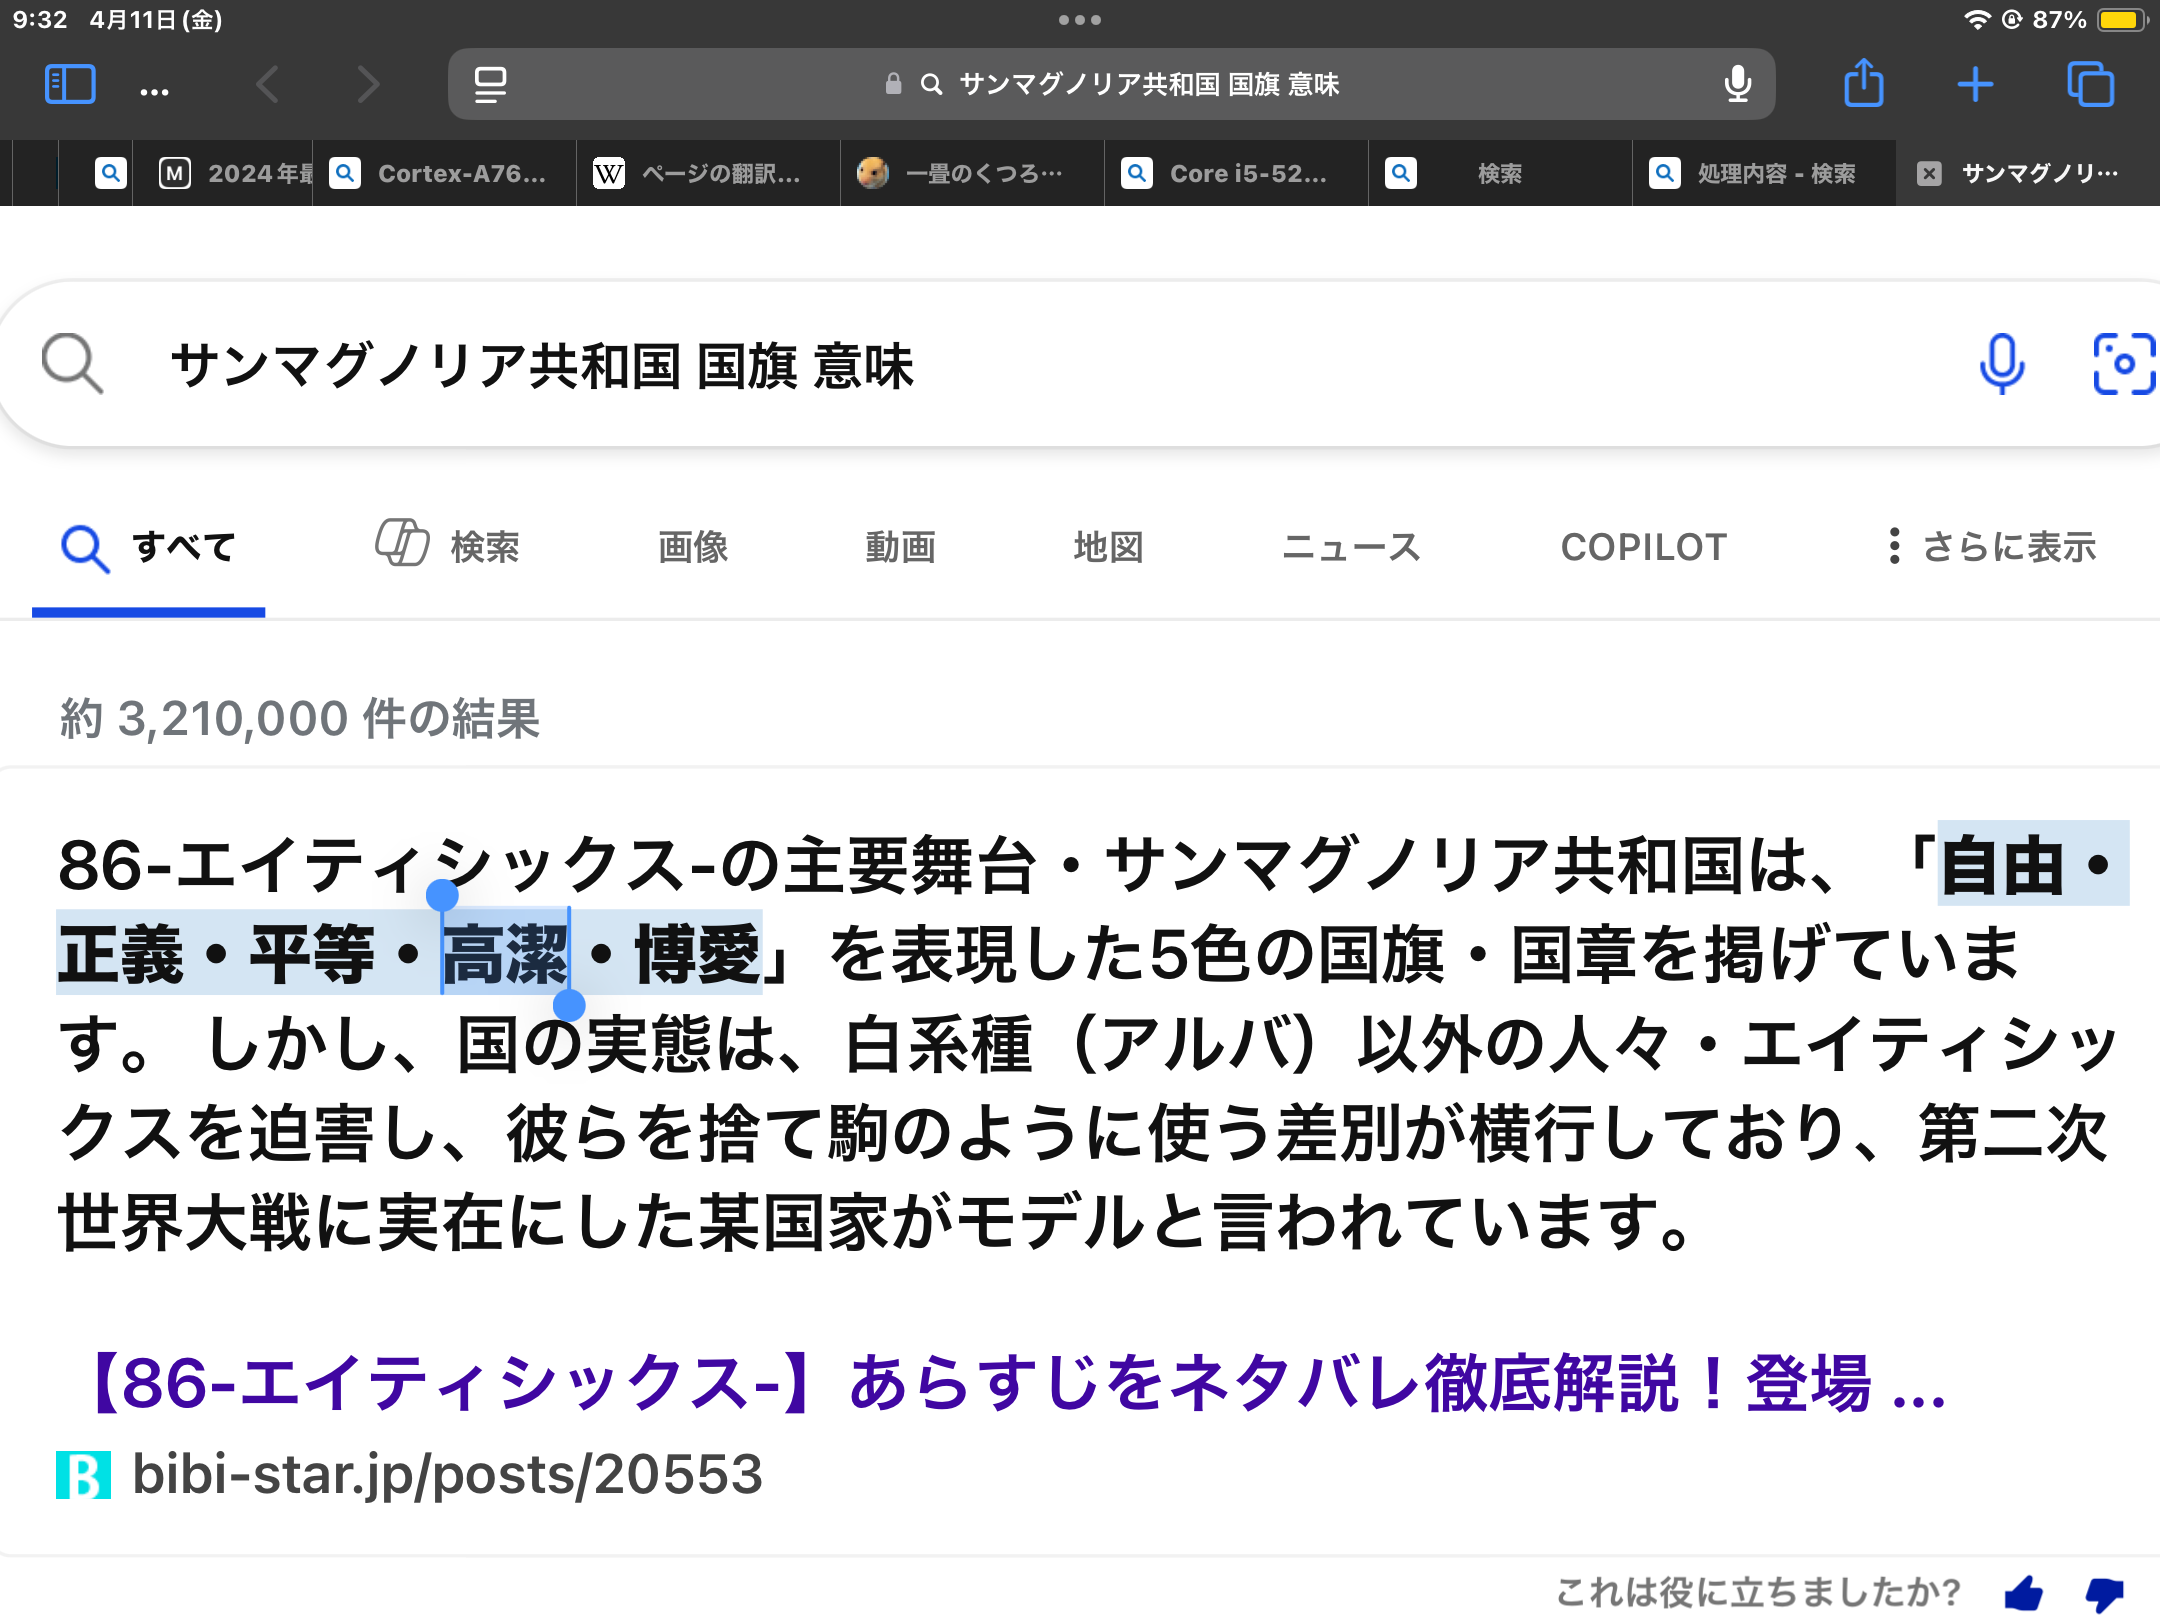The image size is (2160, 1620).
Task: Open a new tab with the plus icon
Action: click(1975, 85)
